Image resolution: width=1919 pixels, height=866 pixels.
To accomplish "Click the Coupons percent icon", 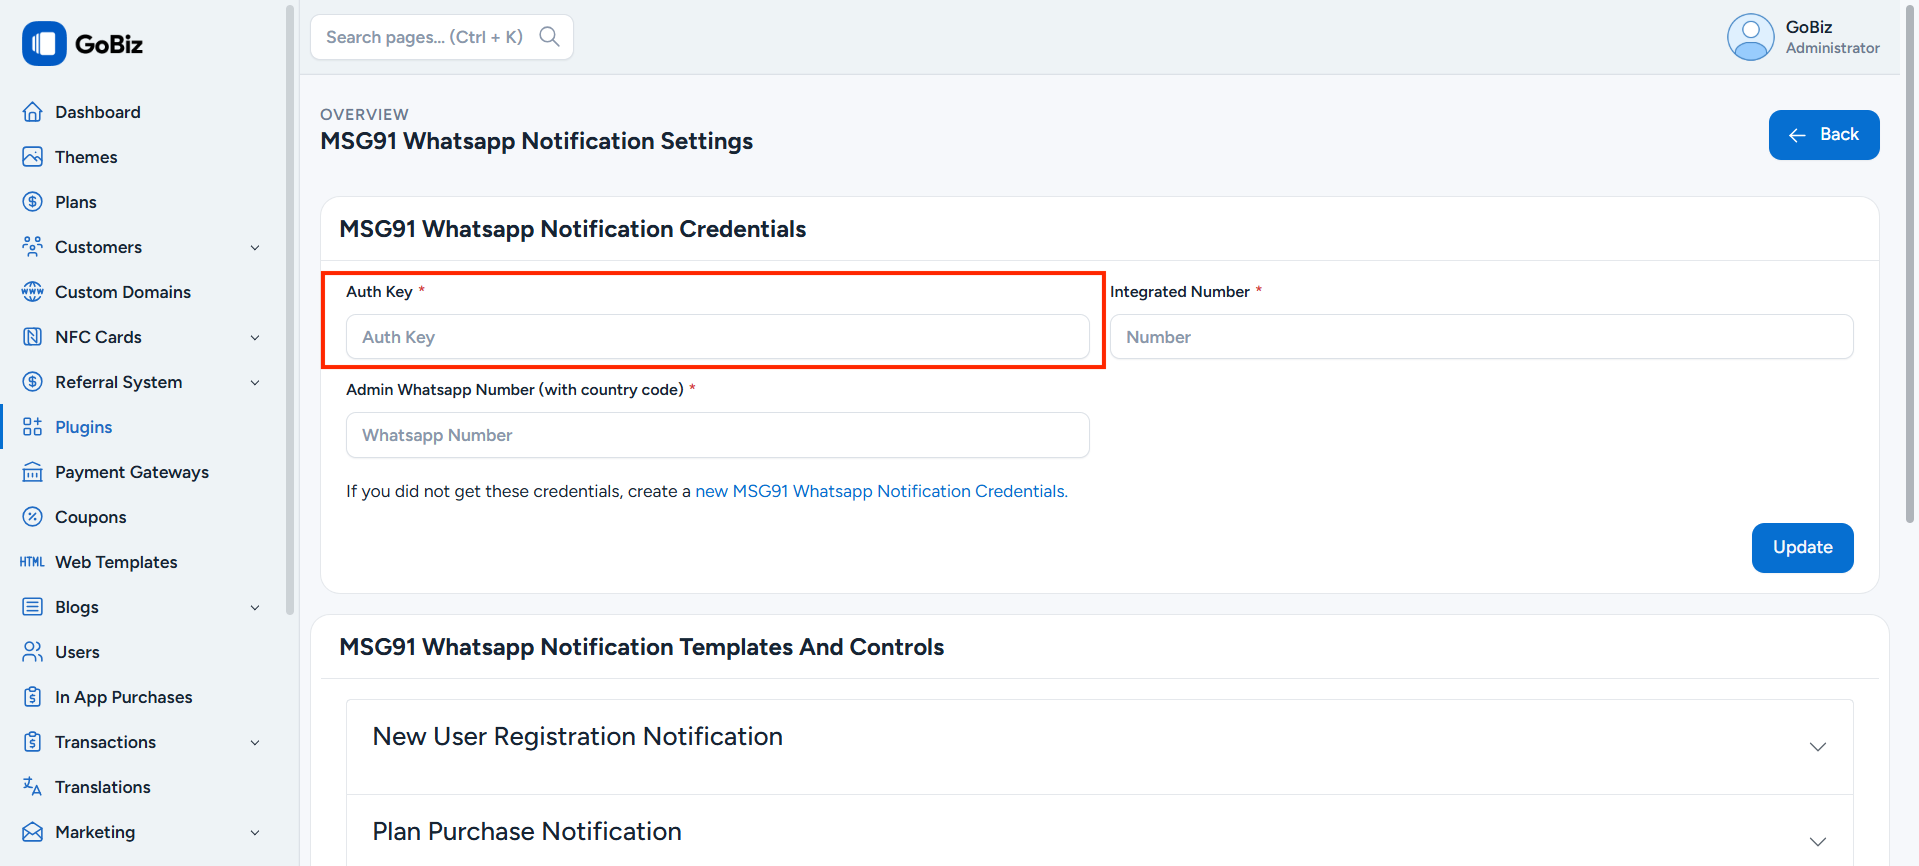I will (33, 517).
